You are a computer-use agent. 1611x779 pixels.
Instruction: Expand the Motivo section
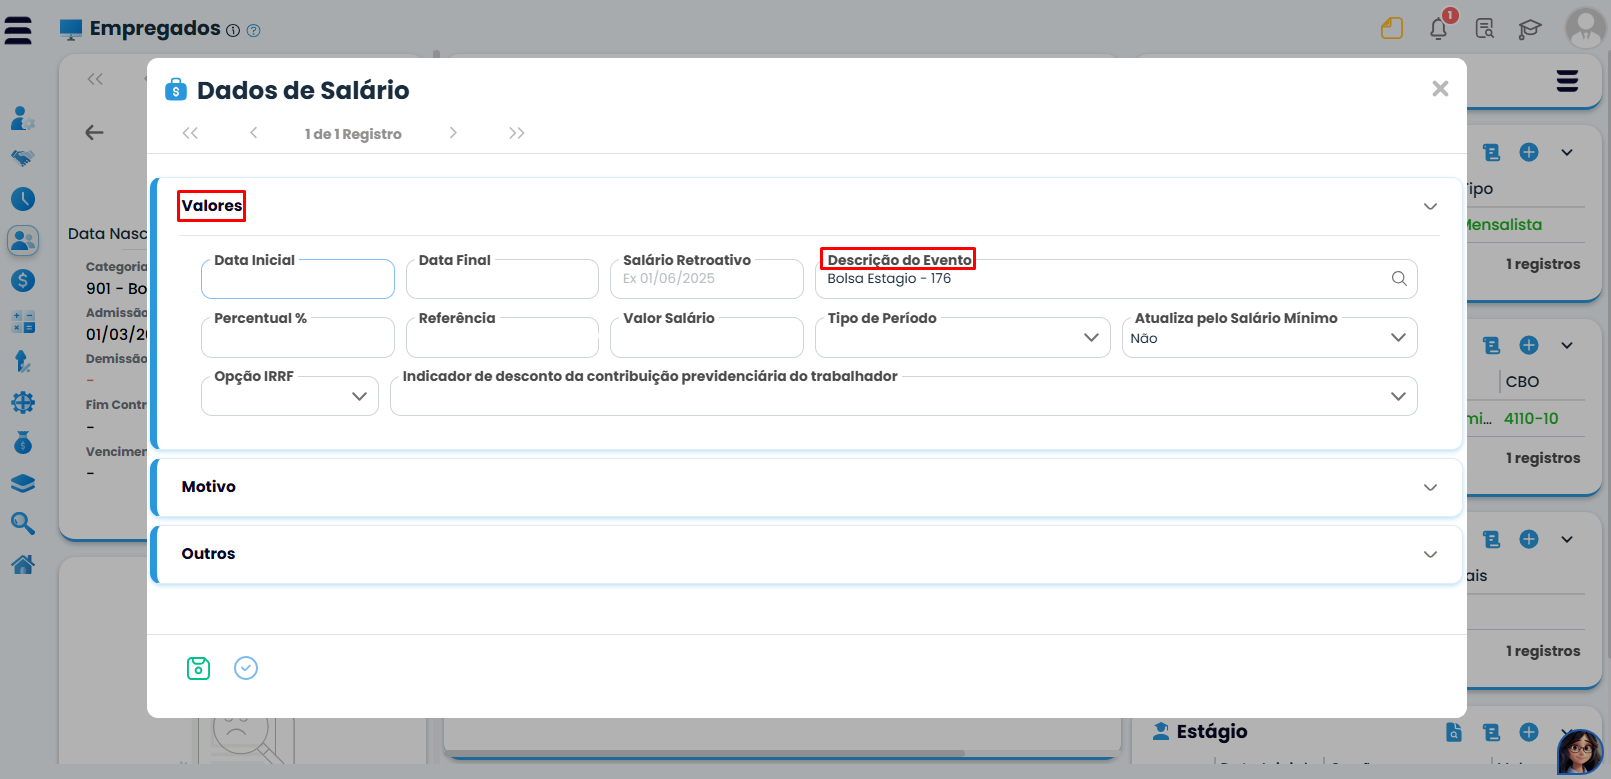(1430, 487)
